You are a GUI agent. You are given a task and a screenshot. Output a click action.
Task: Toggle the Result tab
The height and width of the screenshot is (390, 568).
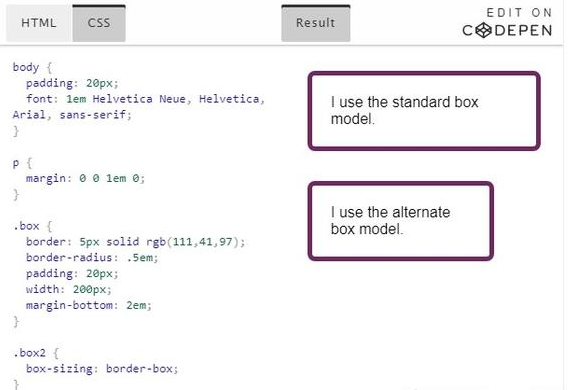click(316, 23)
